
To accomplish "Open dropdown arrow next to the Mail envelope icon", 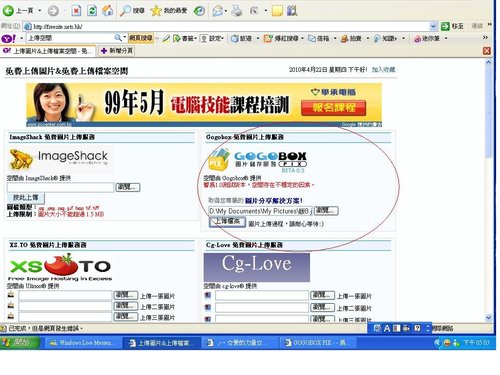I will tap(226, 11).
